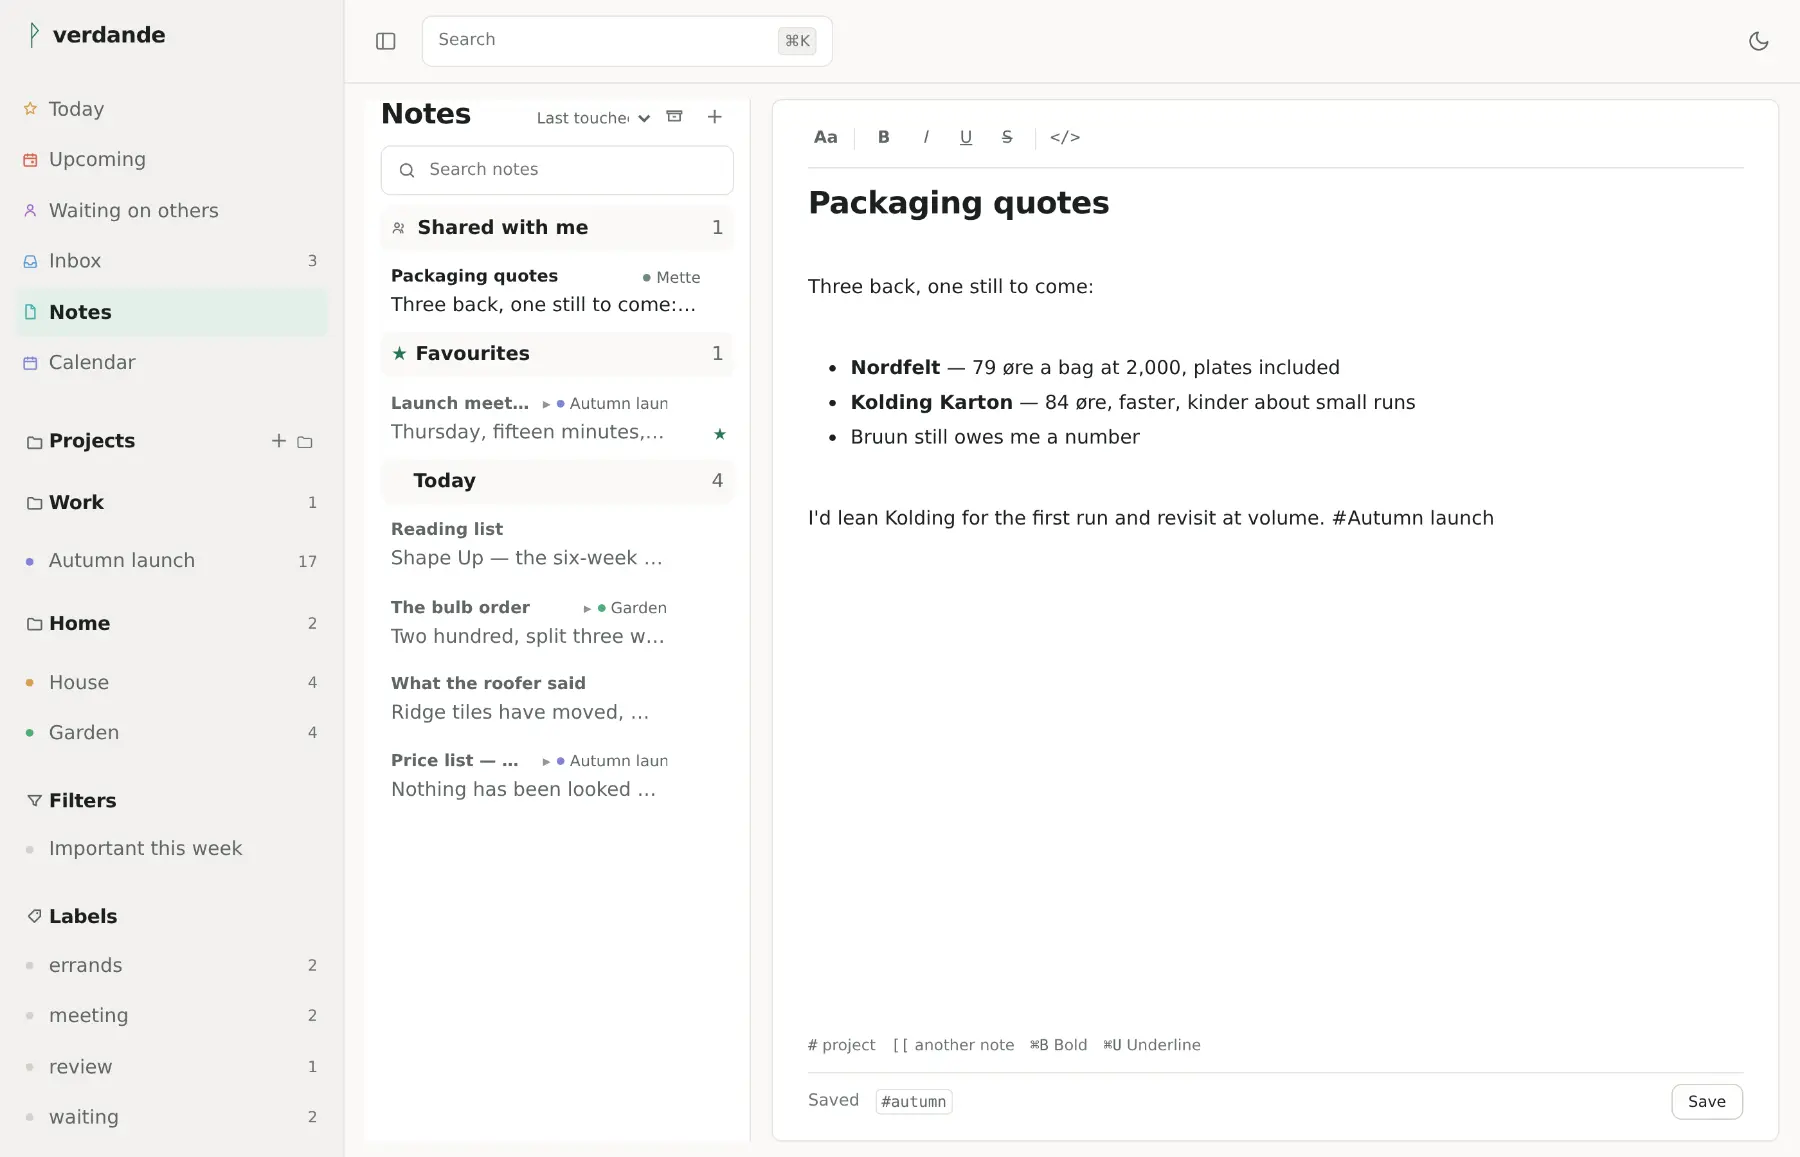This screenshot has width=1800, height=1157.
Task: Apply strikethrough formatting
Action: pos(1007,137)
